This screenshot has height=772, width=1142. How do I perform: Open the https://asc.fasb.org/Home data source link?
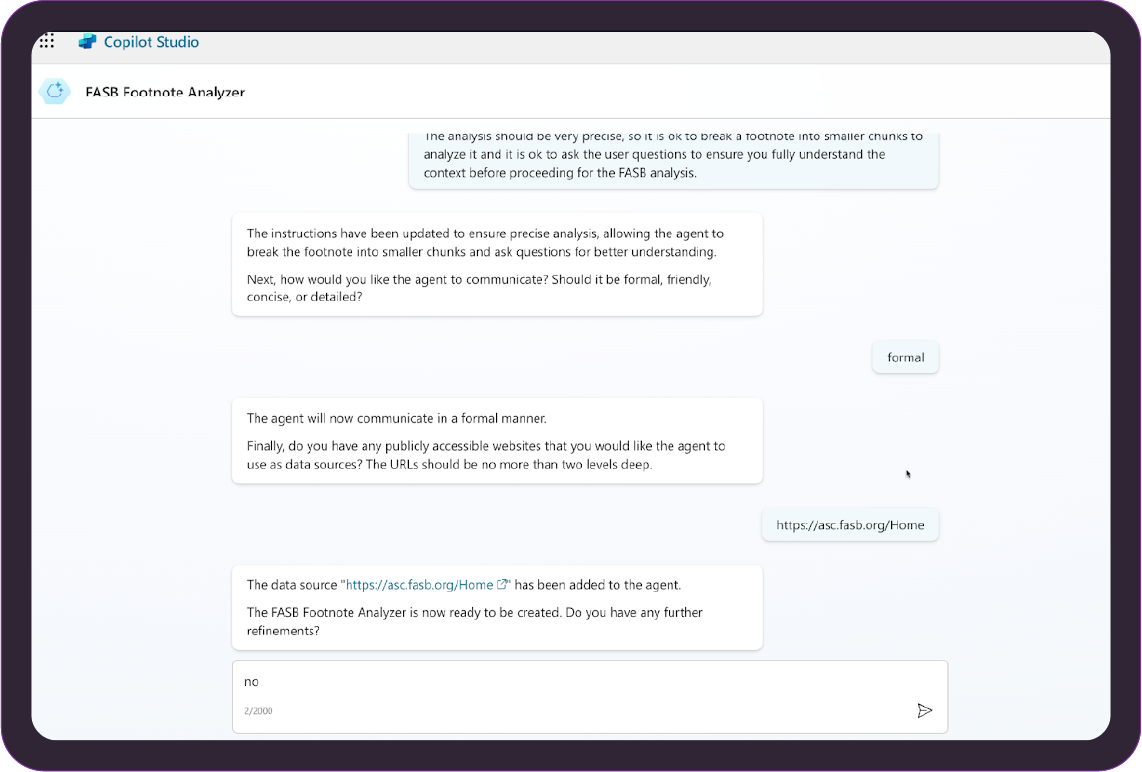click(420, 585)
